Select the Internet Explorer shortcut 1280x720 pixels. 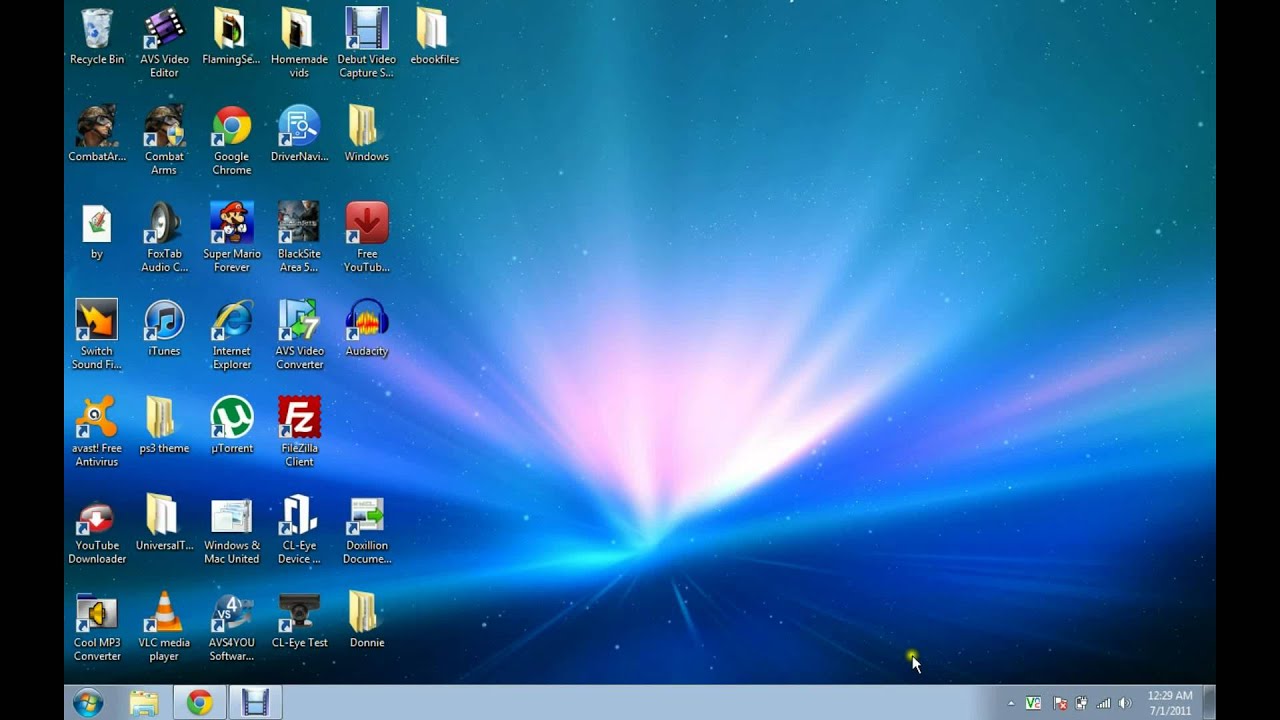(x=231, y=334)
